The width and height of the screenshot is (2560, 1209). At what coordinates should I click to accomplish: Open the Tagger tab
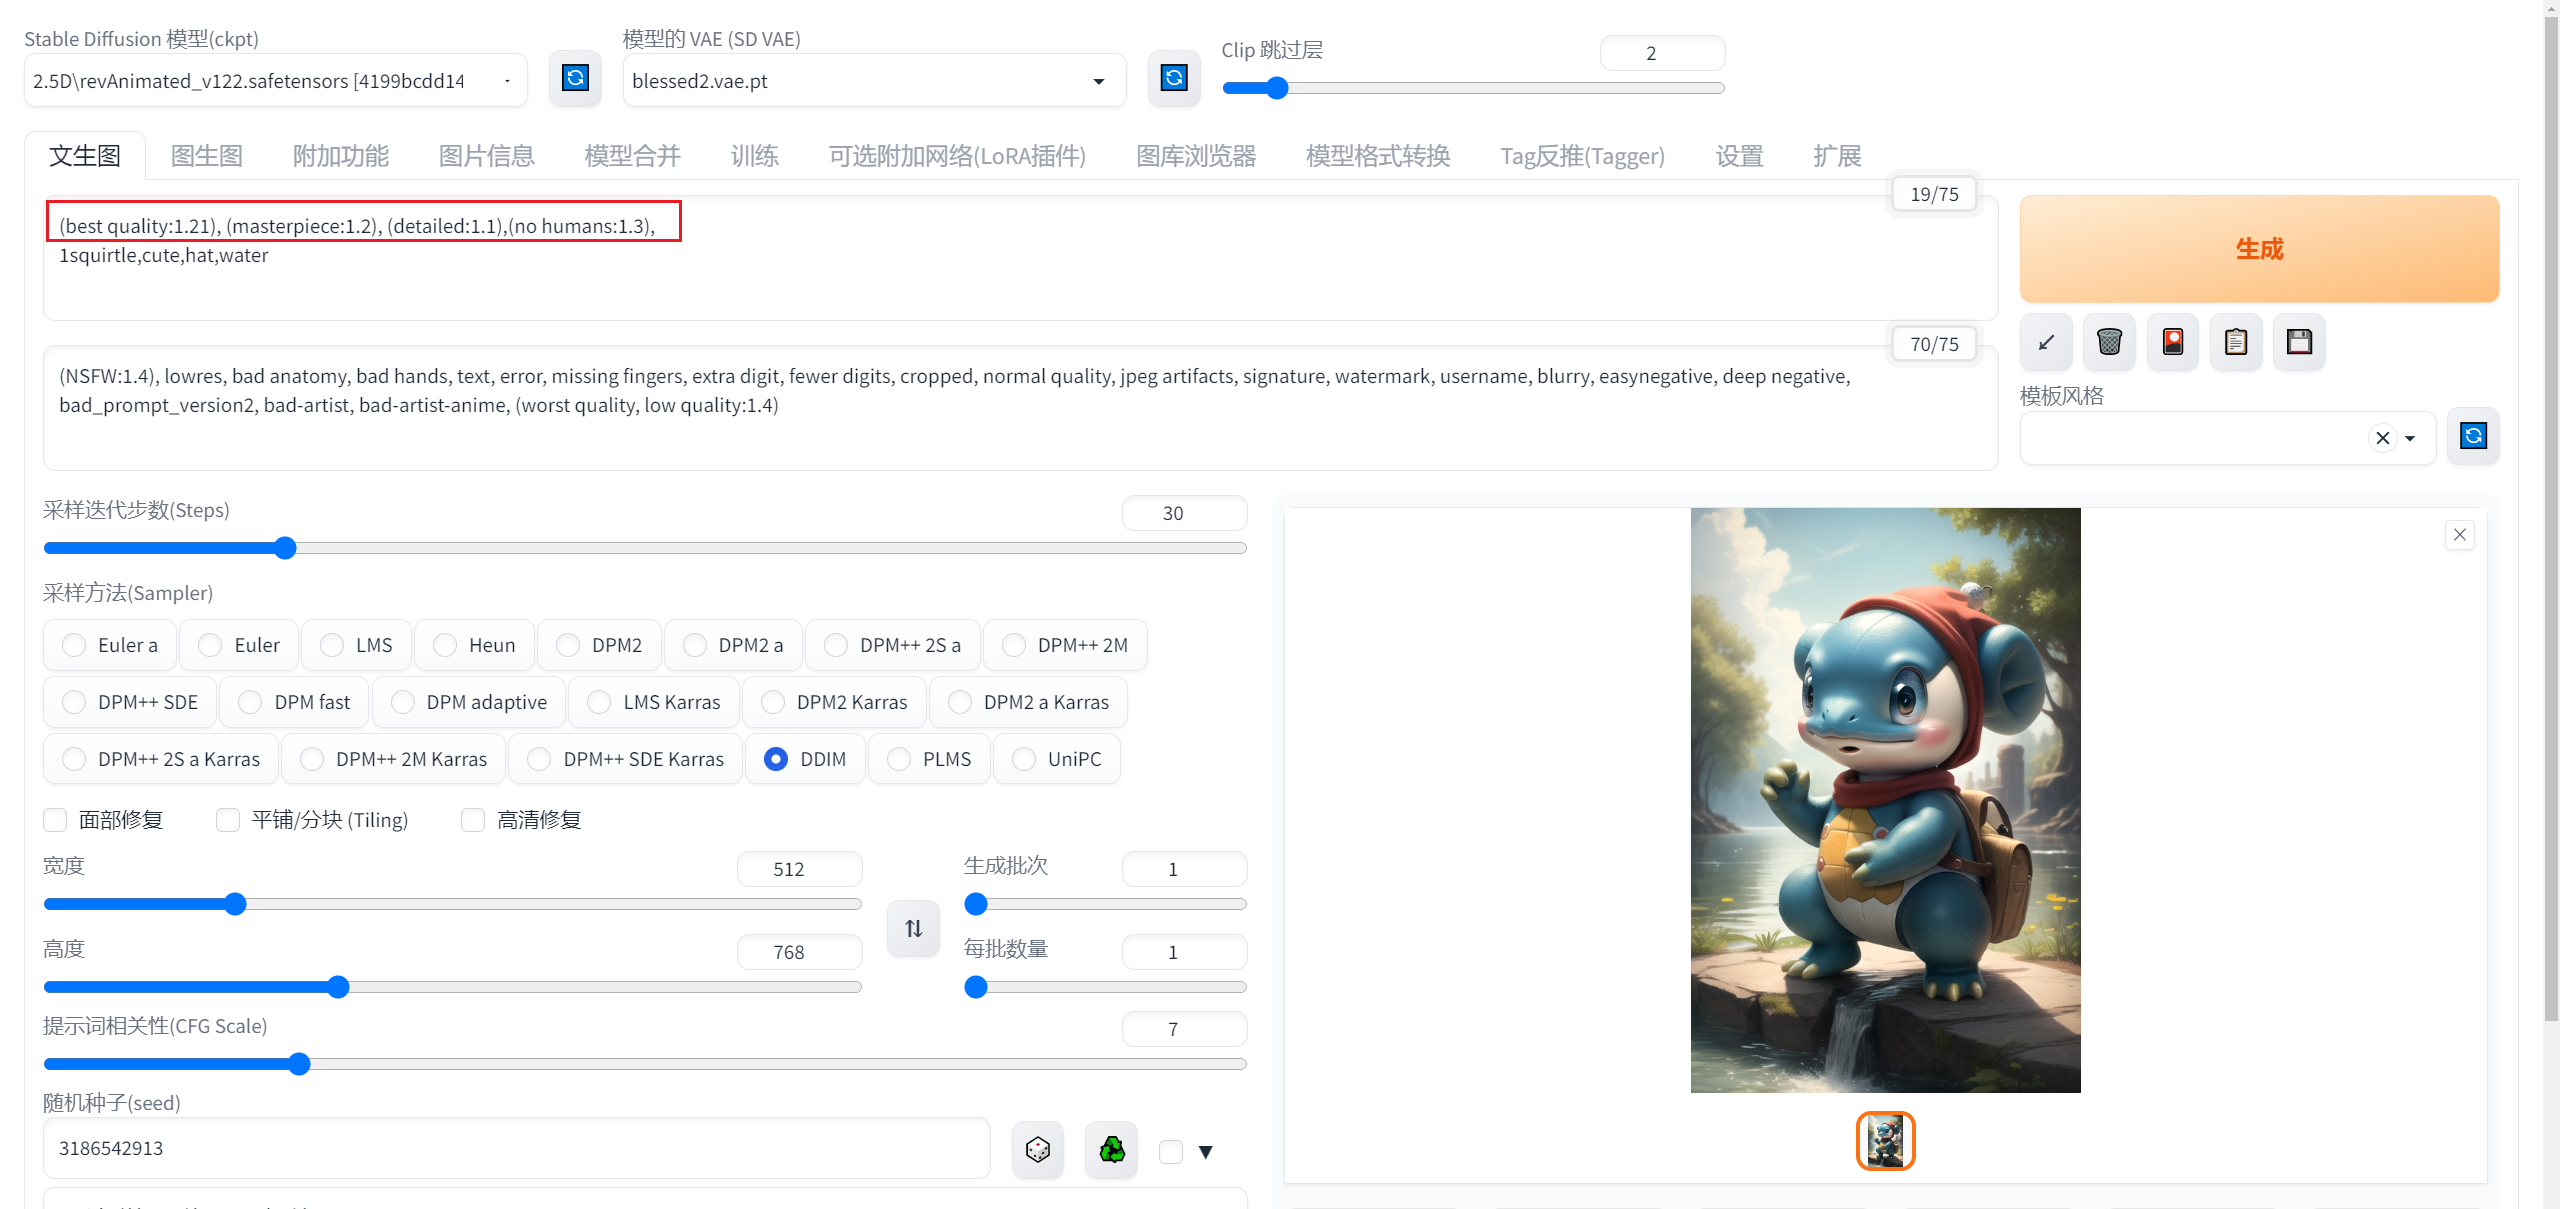[x=1583, y=156]
